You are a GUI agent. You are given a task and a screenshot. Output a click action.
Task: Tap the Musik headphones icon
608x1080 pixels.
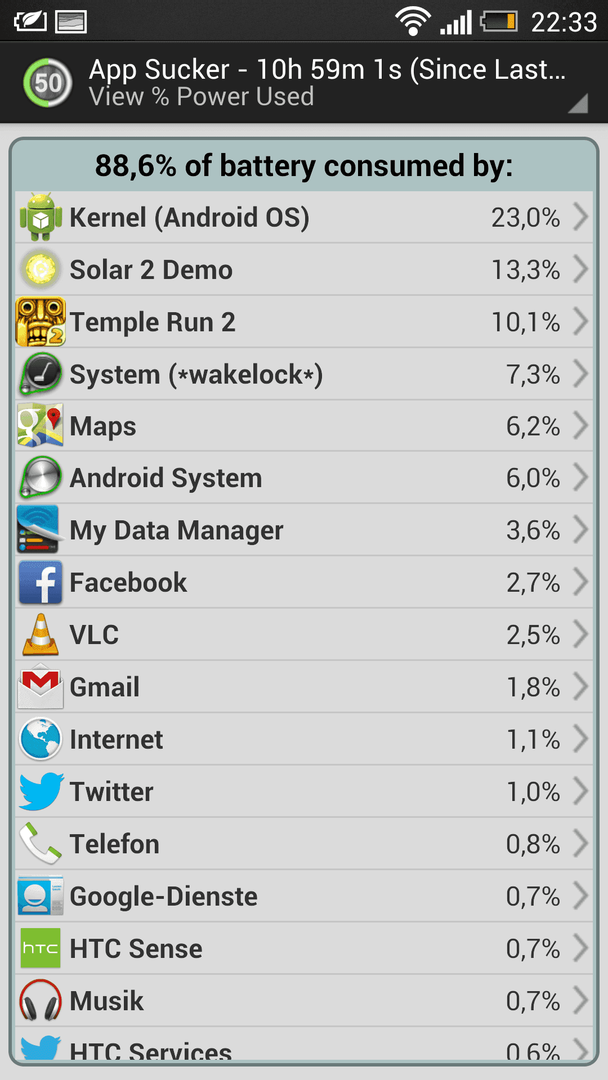[41, 1001]
